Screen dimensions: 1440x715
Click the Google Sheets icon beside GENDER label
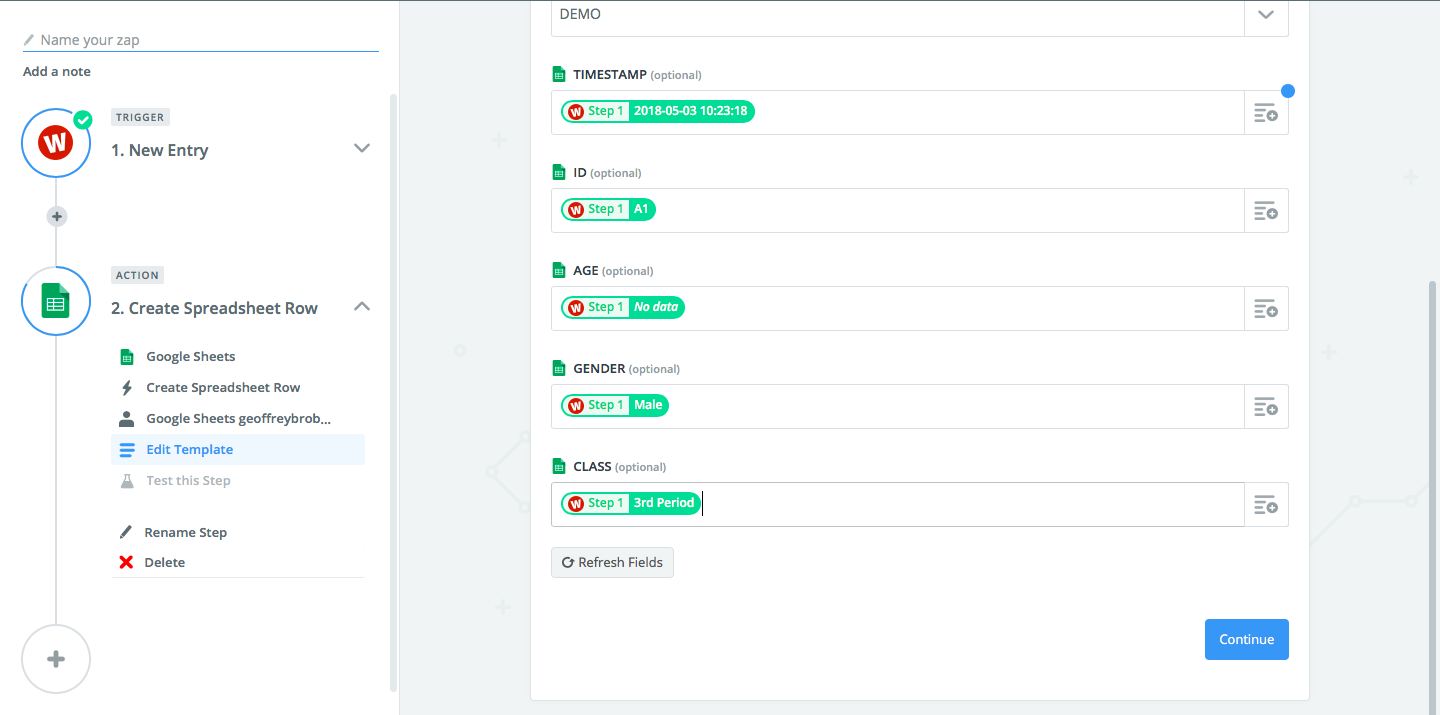point(559,368)
